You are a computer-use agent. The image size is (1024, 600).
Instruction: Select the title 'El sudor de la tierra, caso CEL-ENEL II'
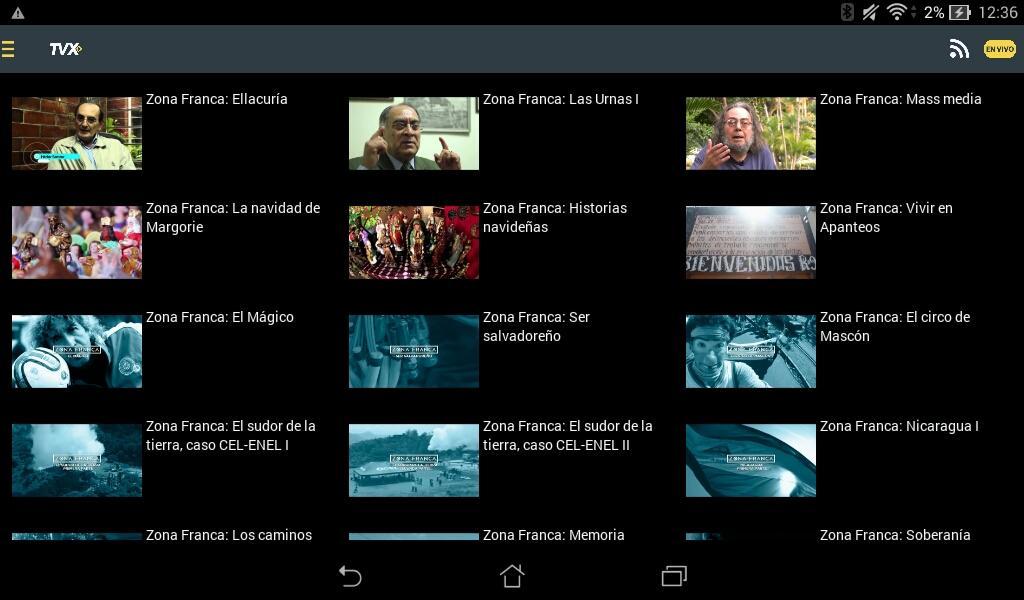pyautogui.click(x=568, y=435)
